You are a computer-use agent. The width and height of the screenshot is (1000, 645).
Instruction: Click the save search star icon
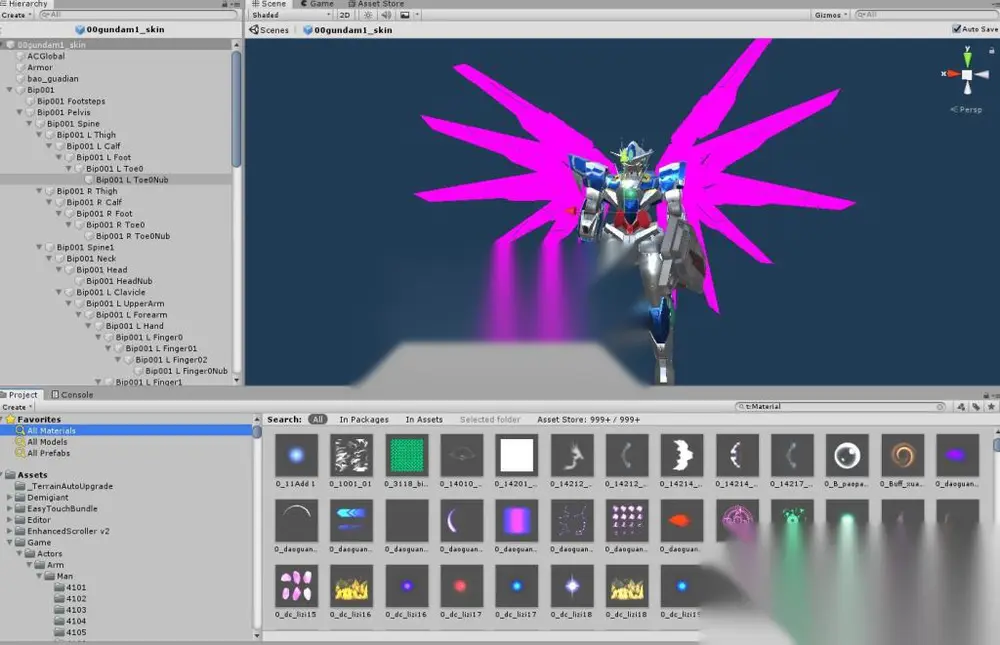point(991,406)
